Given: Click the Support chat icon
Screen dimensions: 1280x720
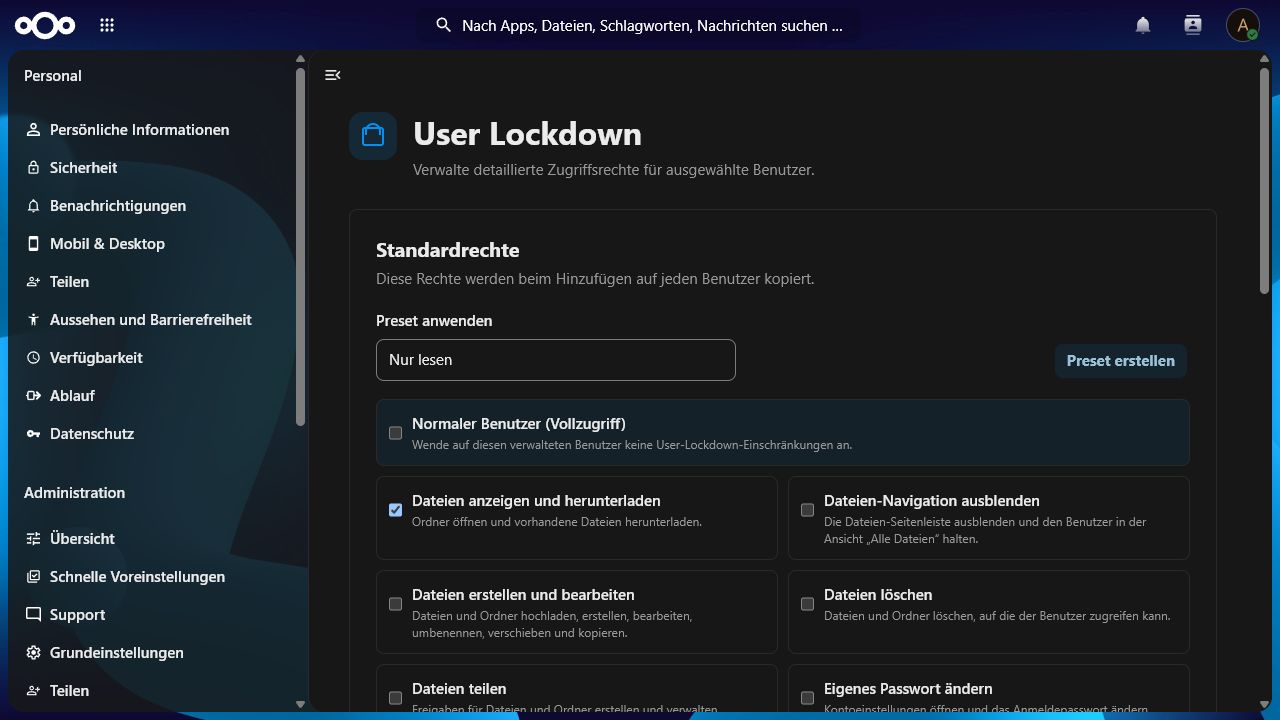Looking at the screenshot, I should 33,615.
